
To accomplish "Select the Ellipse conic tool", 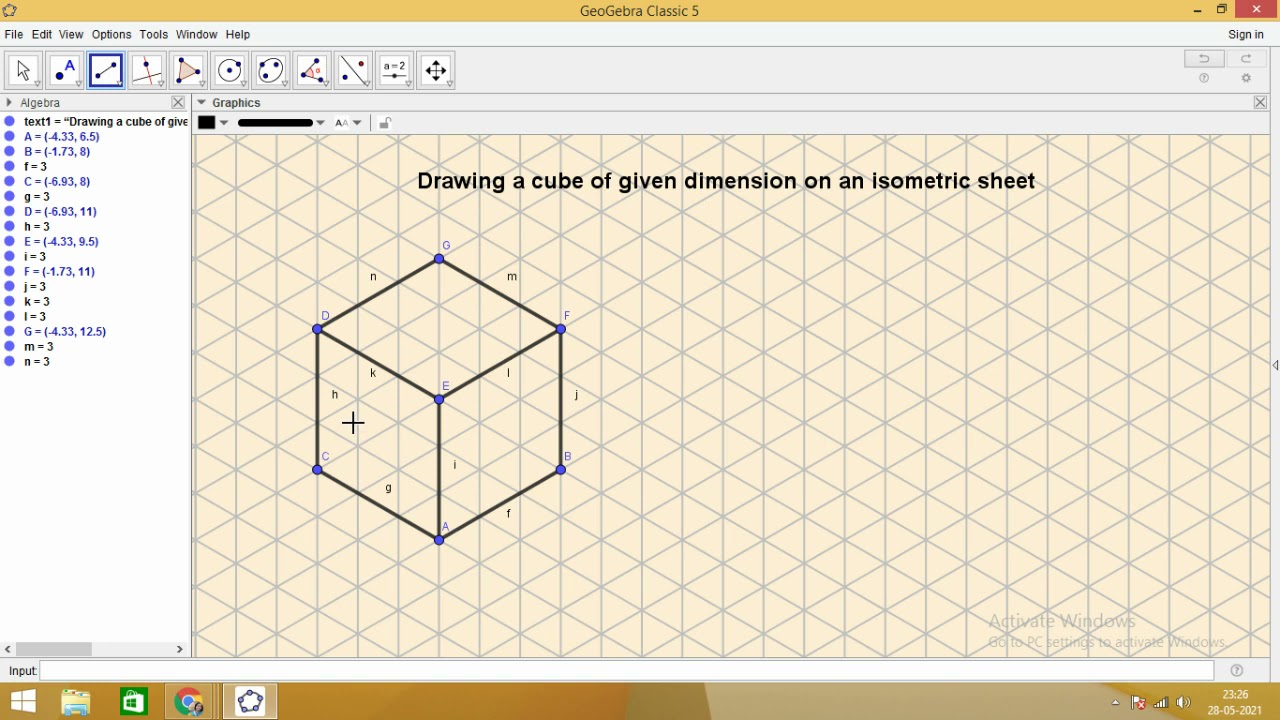I will pyautogui.click(x=271, y=70).
